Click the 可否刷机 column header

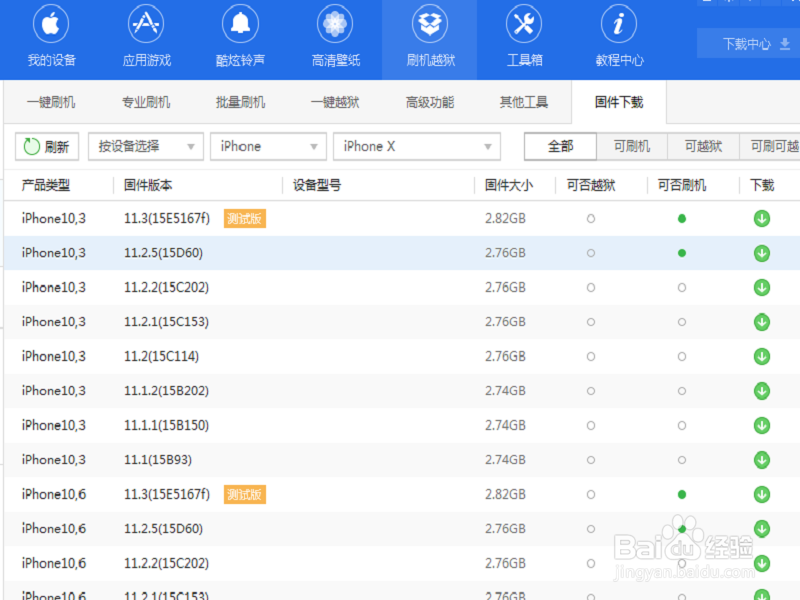pos(682,185)
